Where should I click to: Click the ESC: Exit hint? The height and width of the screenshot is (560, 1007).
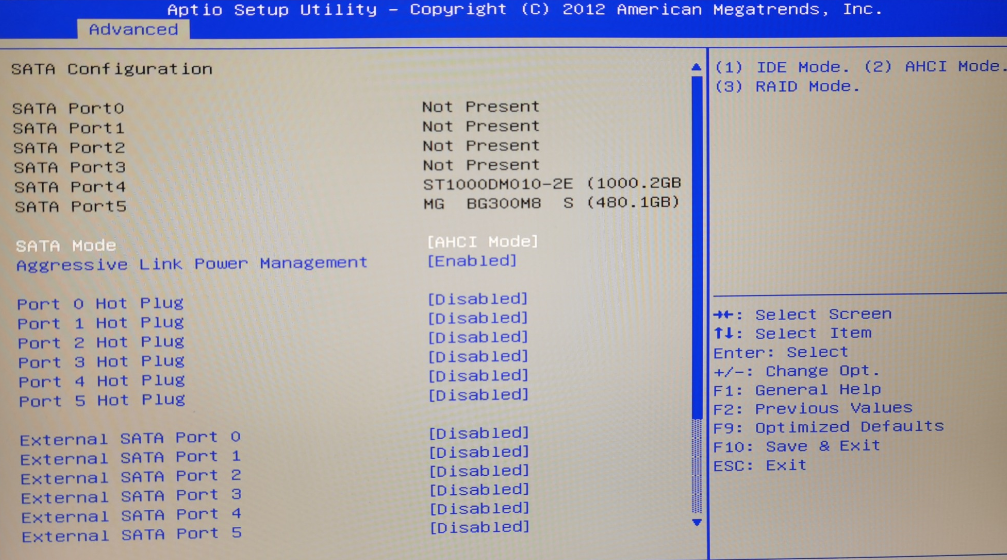760,465
